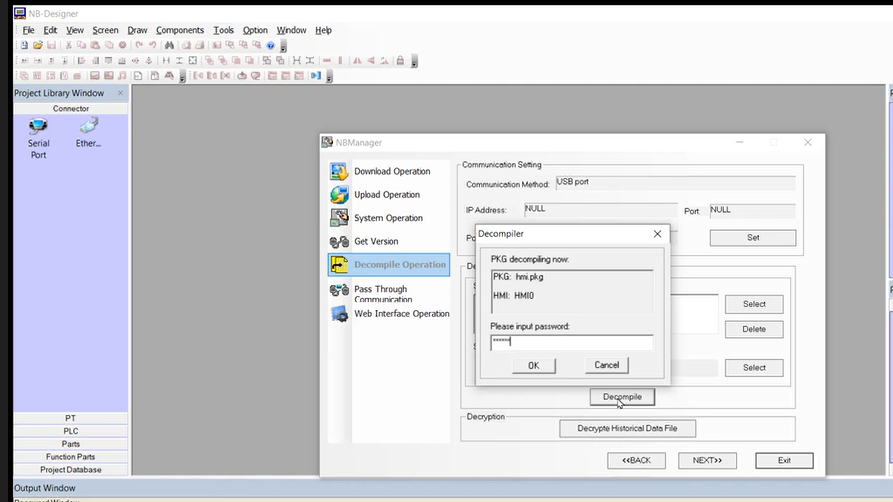Expand the Function Parts section
This screenshot has height=502, width=893.
[x=70, y=457]
